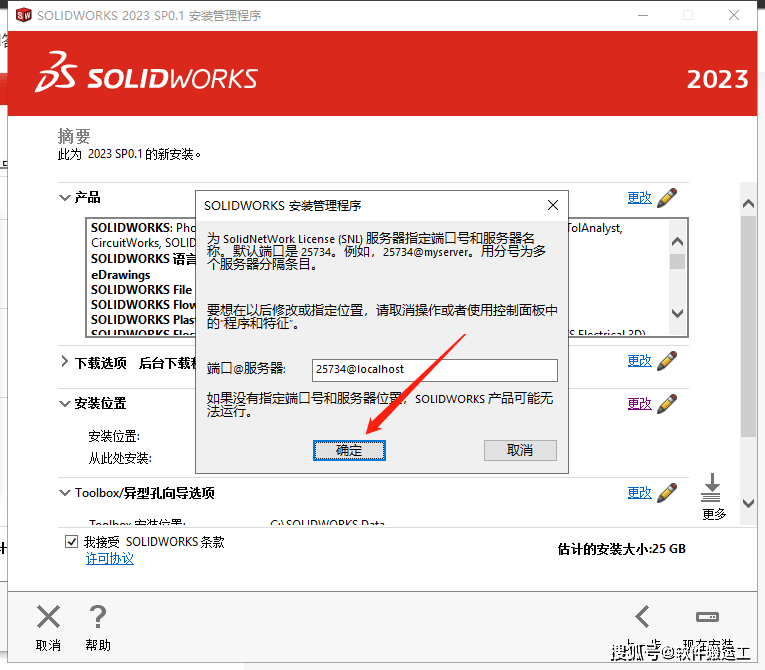765x670 pixels.
Task: Minimize the installation manager window
Action: [x=643, y=15]
